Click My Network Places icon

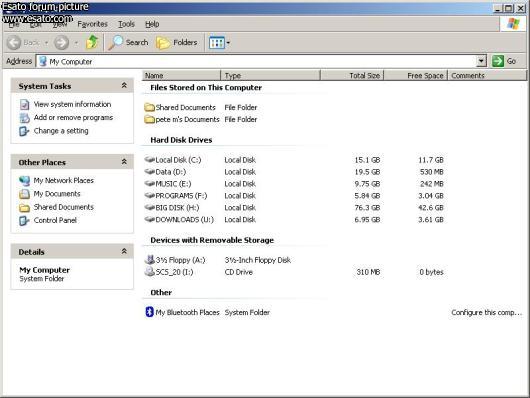[24, 181]
